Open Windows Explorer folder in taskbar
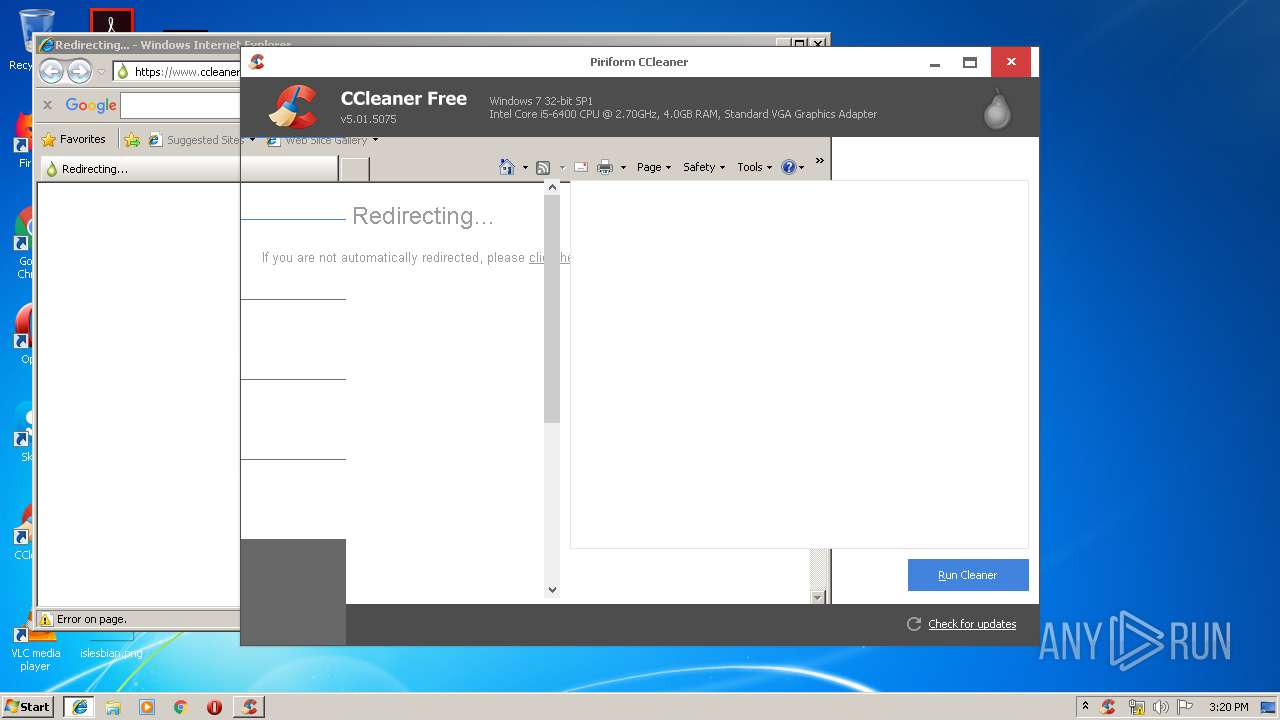 click(x=113, y=707)
